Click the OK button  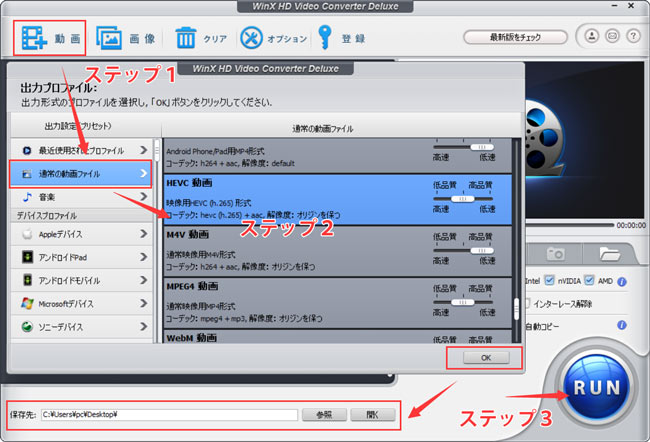point(486,357)
